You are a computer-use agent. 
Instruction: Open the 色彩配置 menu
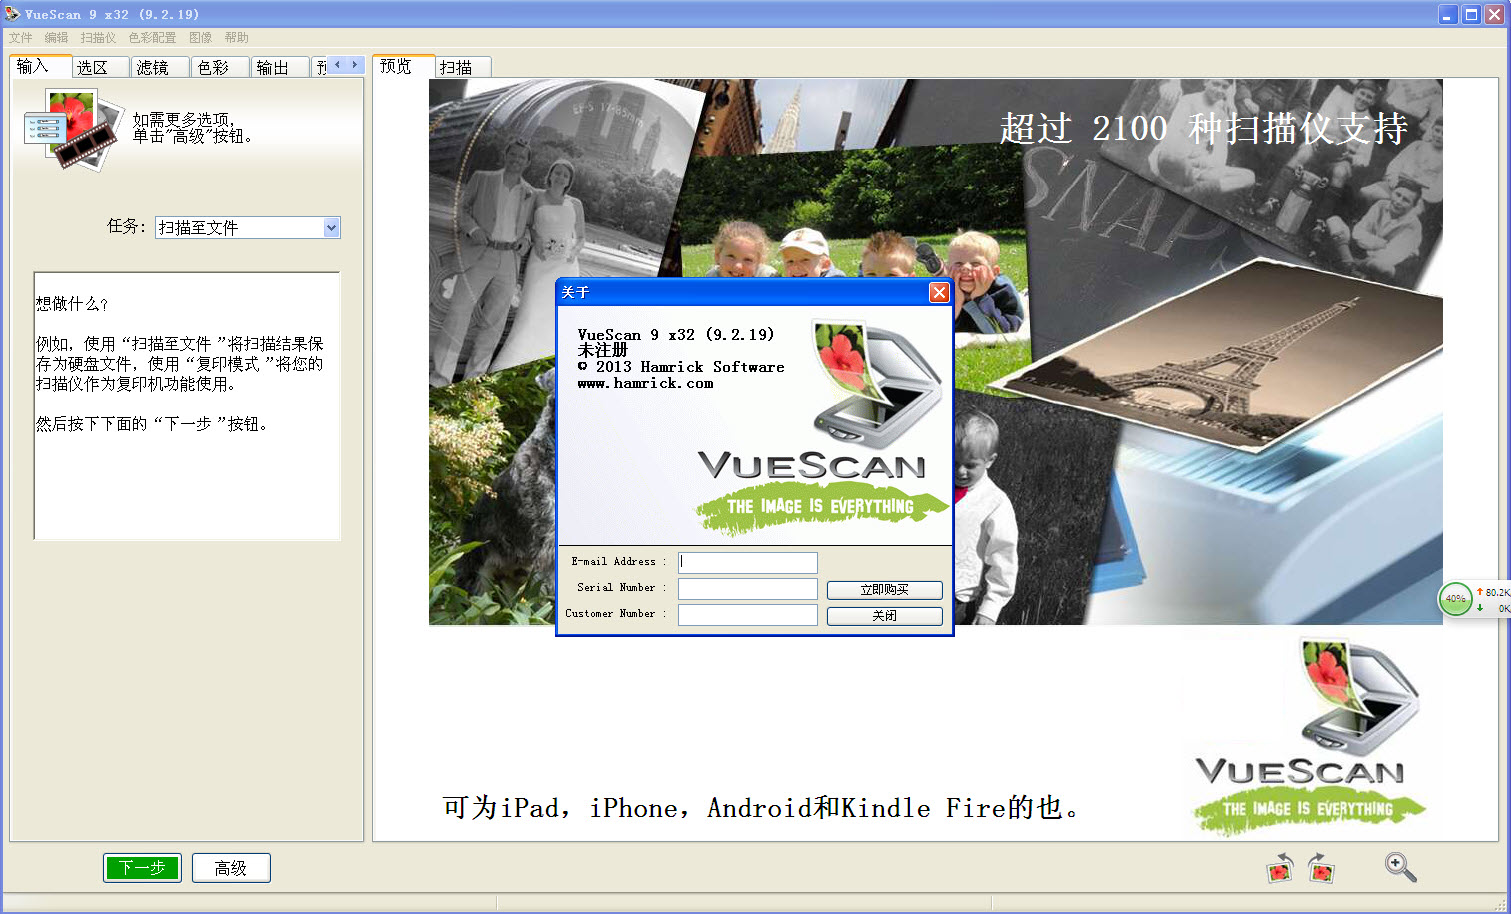pyautogui.click(x=152, y=38)
